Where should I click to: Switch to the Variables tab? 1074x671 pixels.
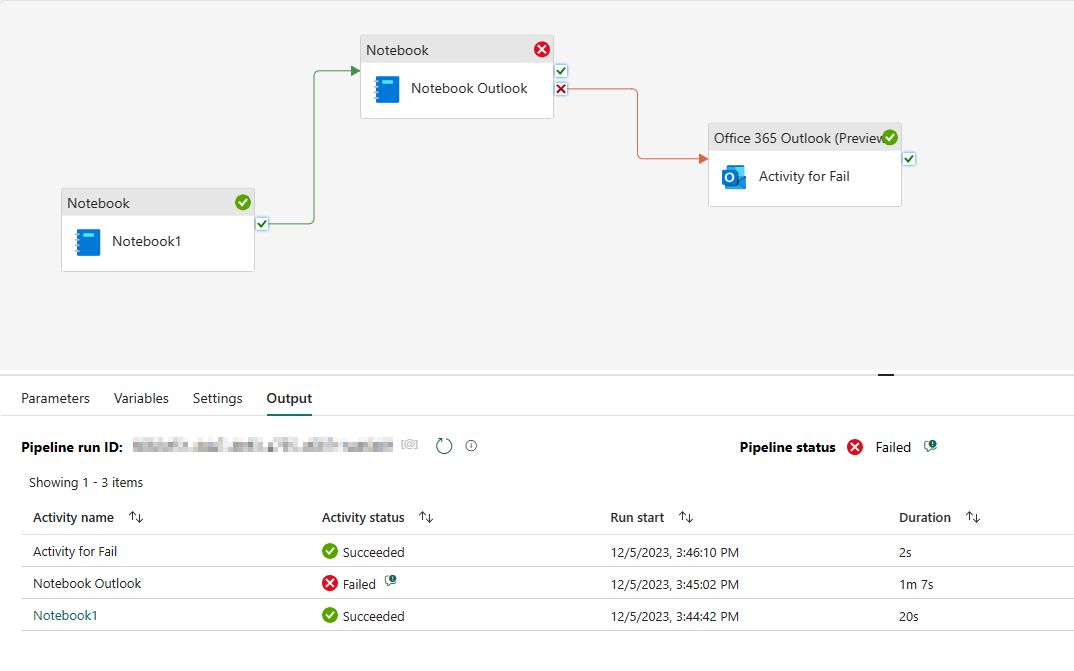pyautogui.click(x=141, y=398)
